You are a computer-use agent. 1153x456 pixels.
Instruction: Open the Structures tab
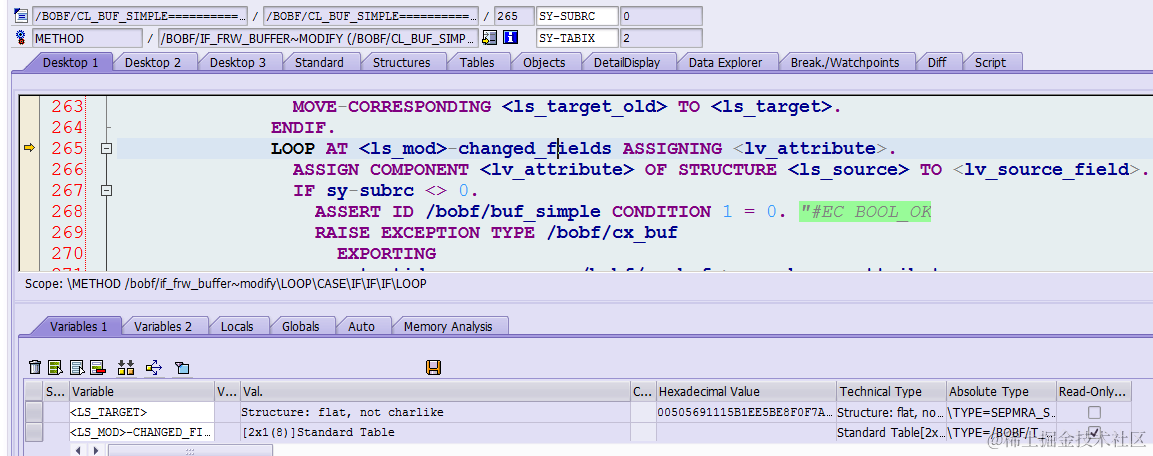click(401, 63)
